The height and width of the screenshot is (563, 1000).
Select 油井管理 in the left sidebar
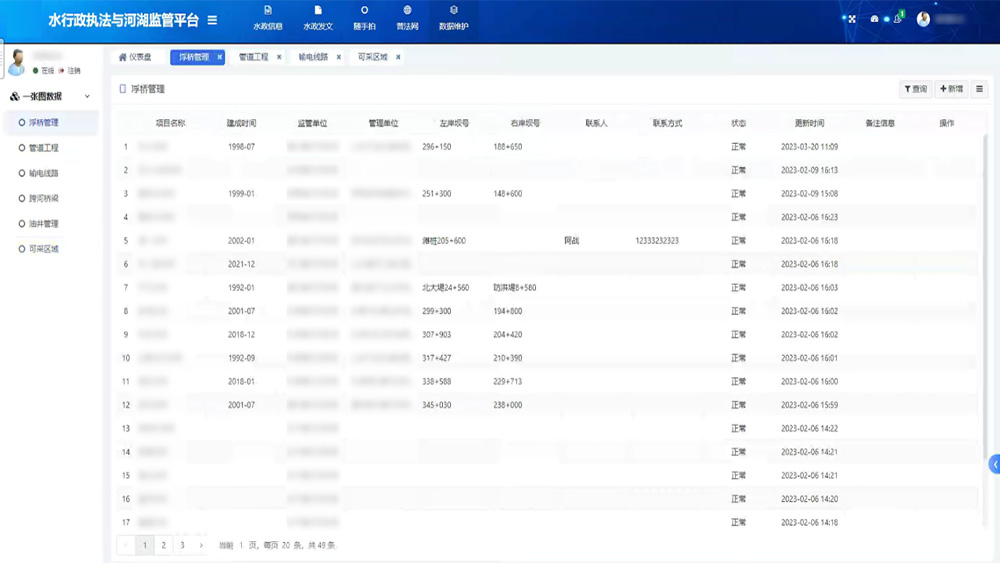(43, 224)
